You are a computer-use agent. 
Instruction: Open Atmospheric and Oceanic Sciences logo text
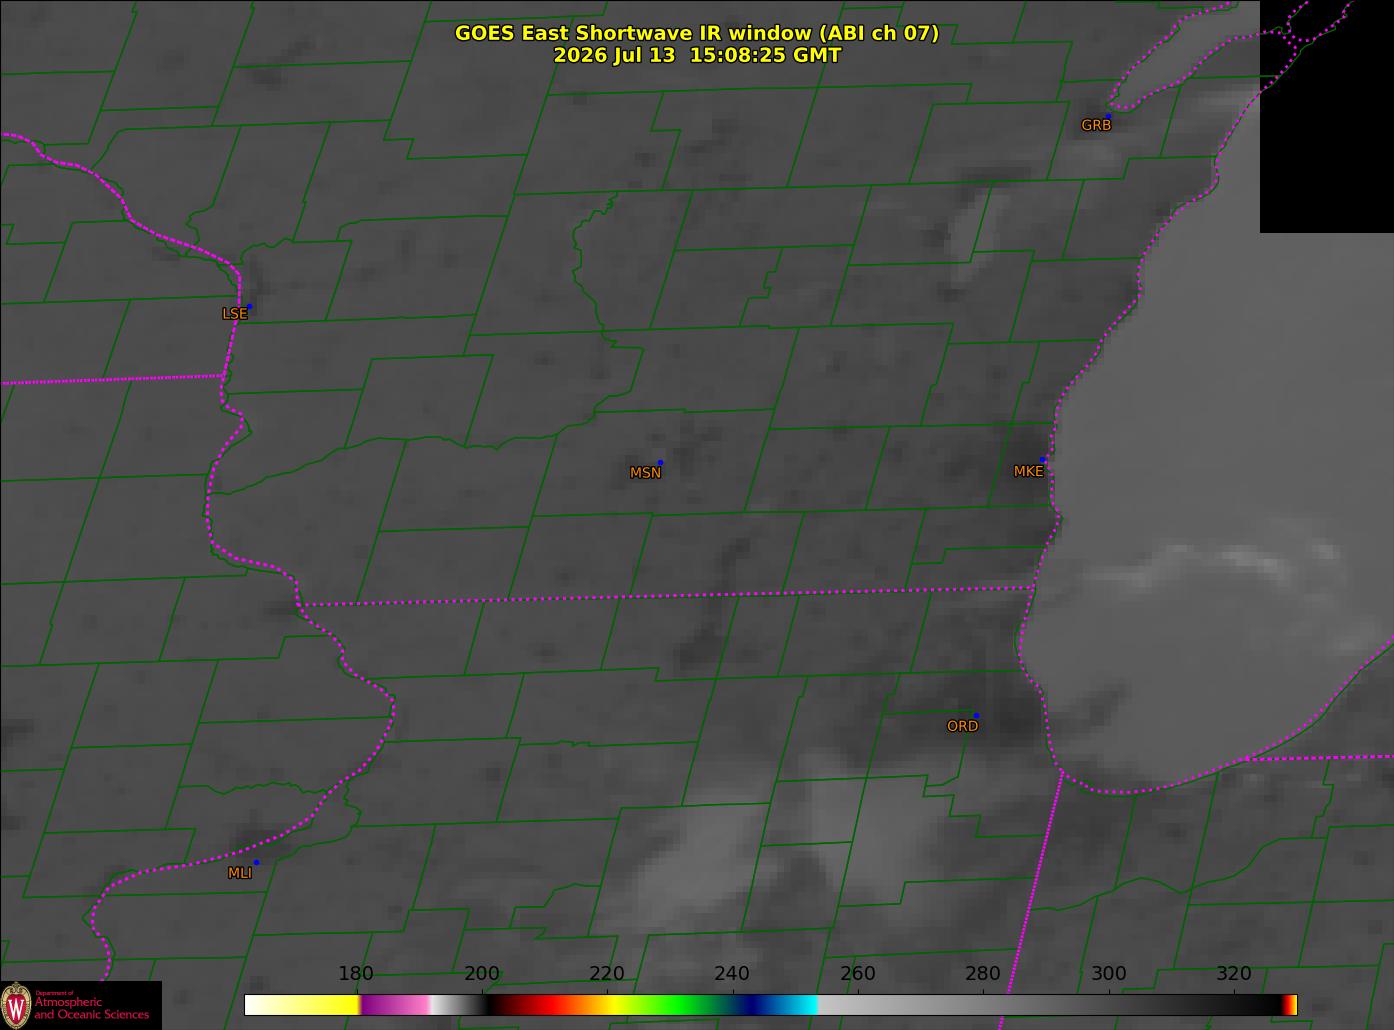(x=92, y=1007)
